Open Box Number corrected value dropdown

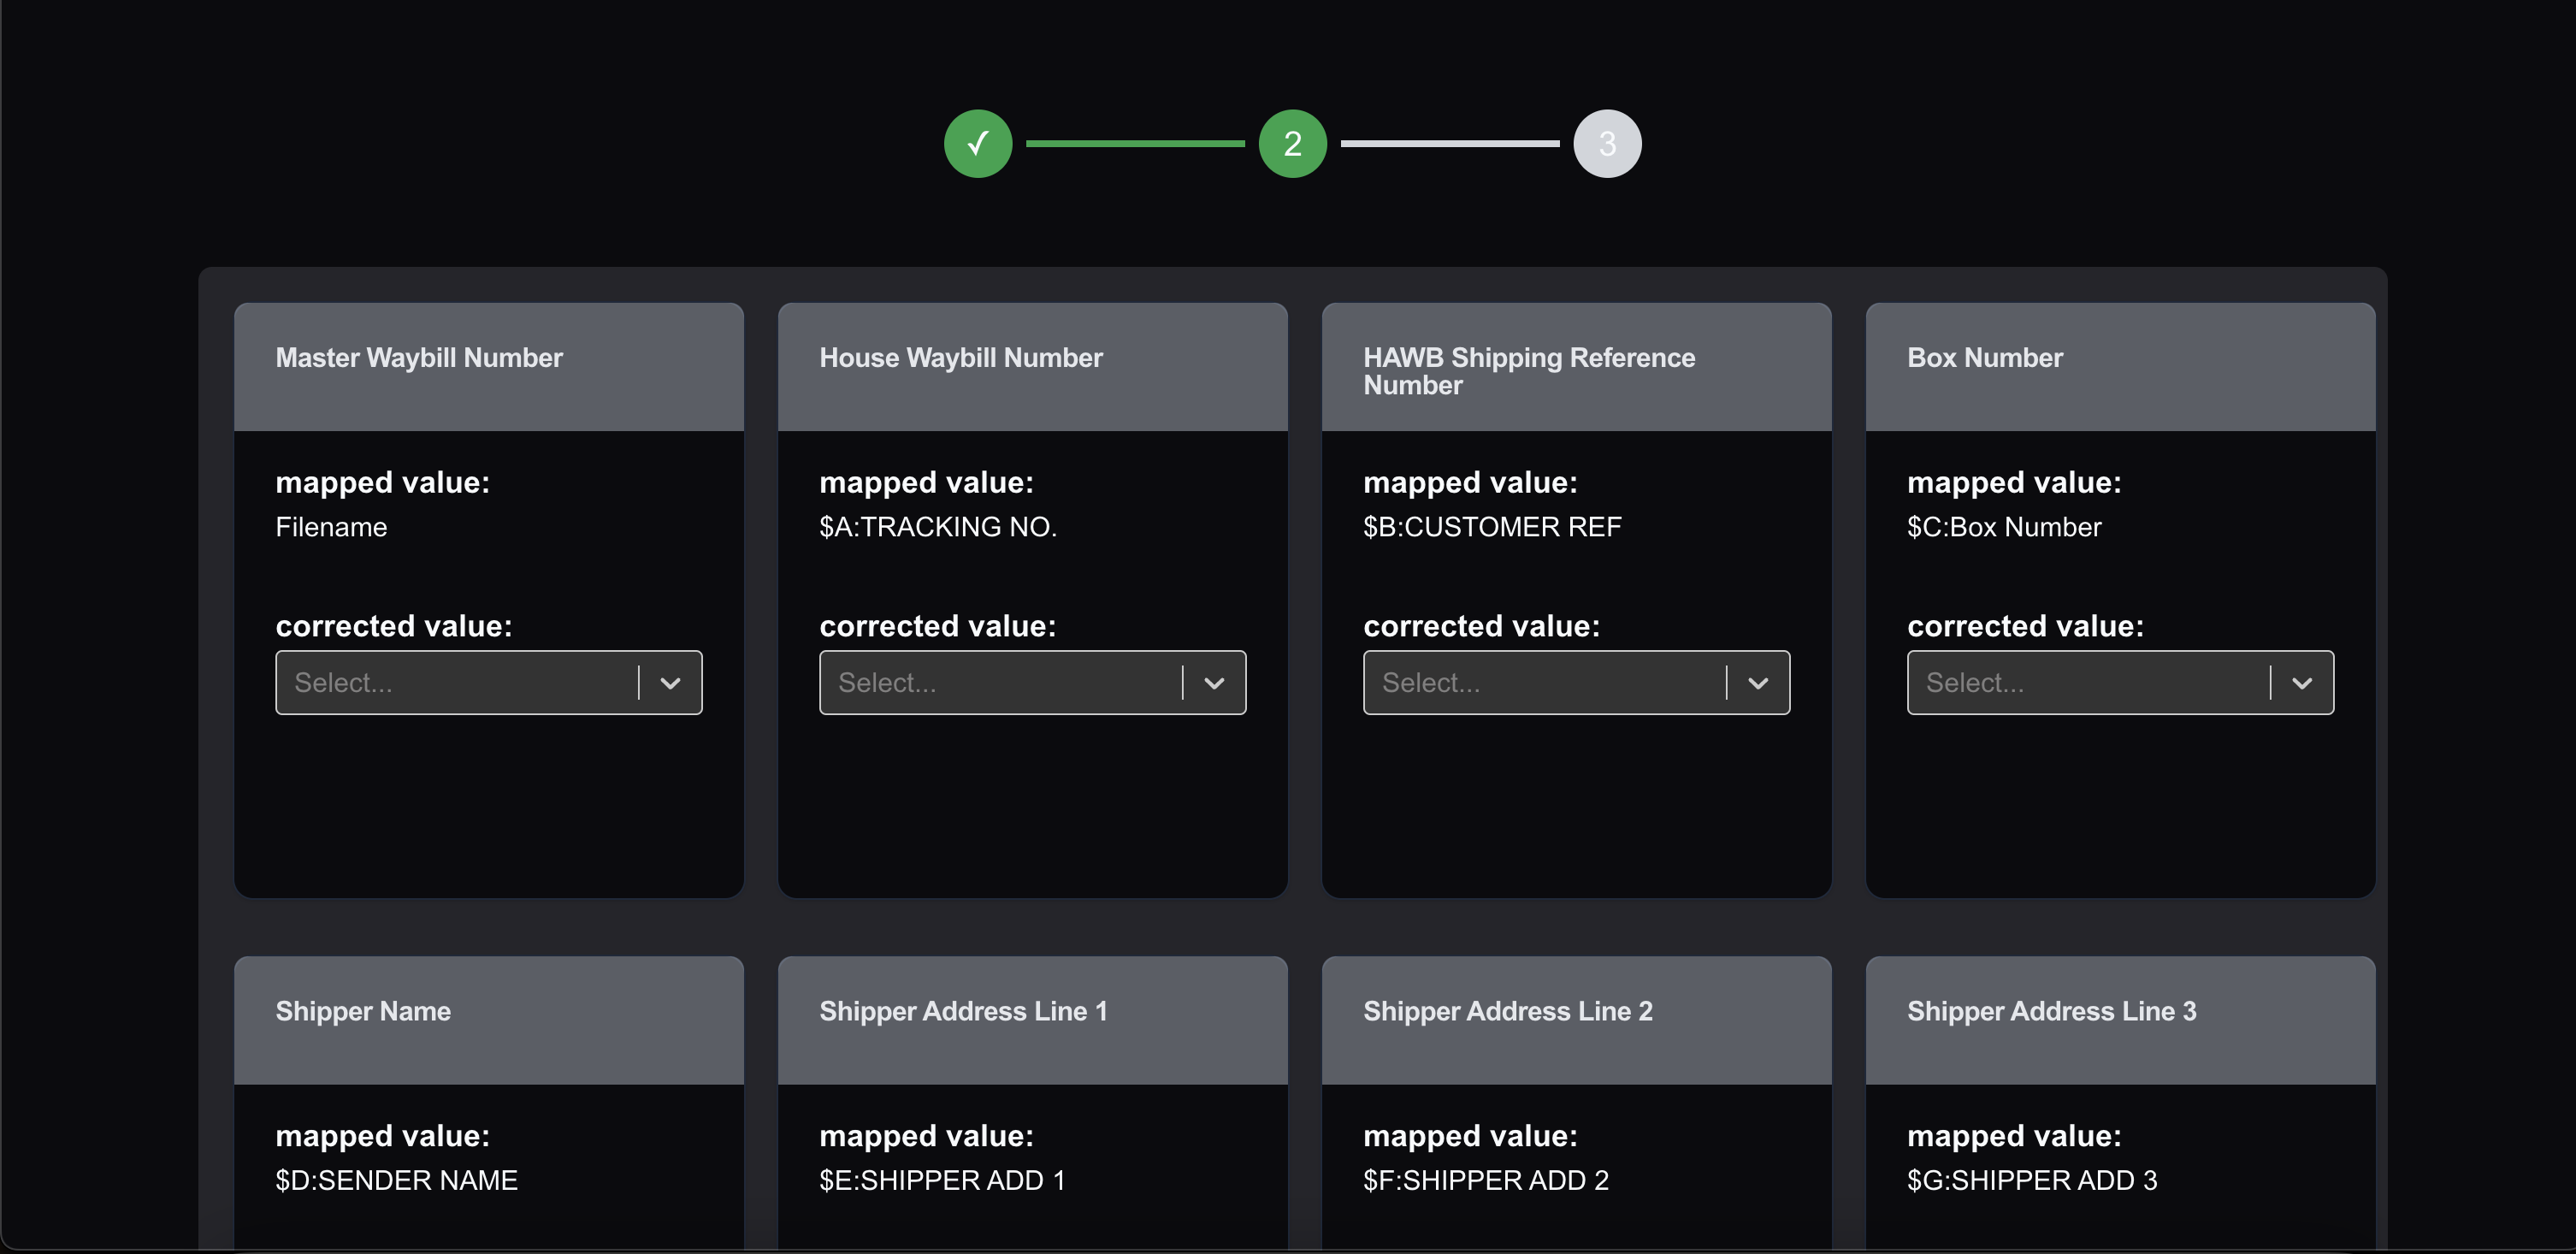pyautogui.click(x=2087, y=683)
